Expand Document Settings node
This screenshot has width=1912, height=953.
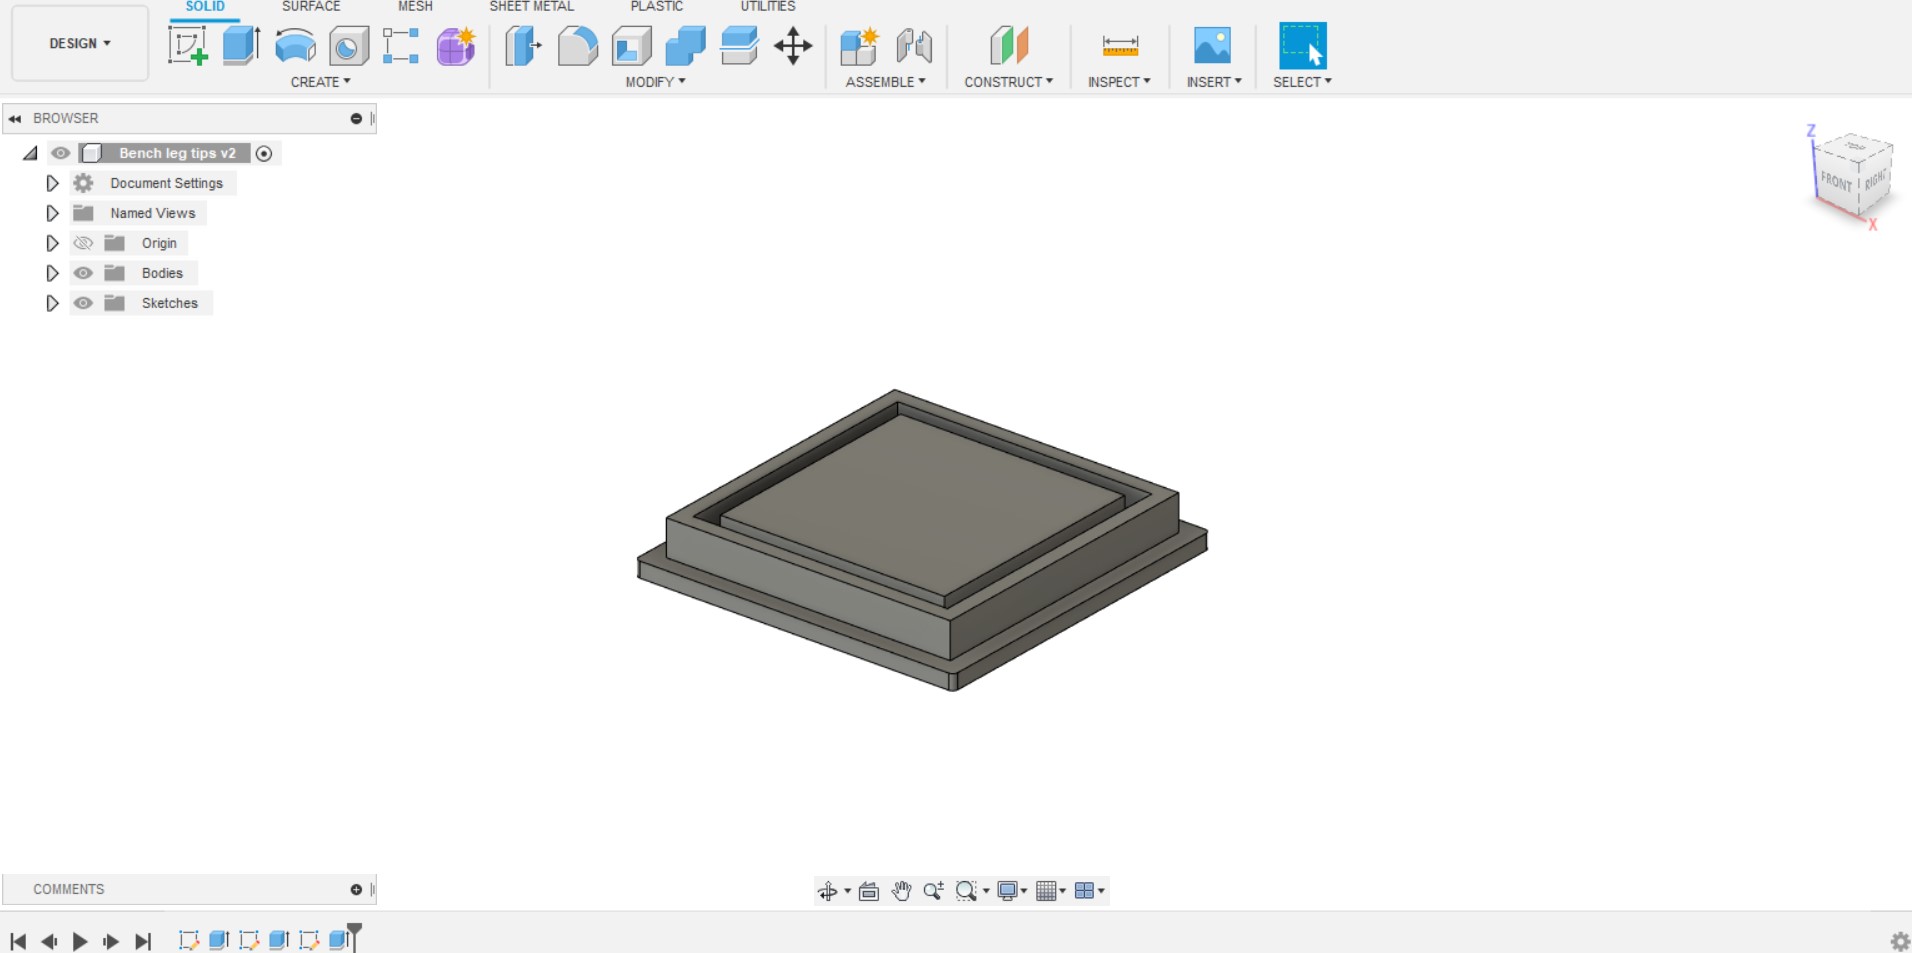coord(52,183)
